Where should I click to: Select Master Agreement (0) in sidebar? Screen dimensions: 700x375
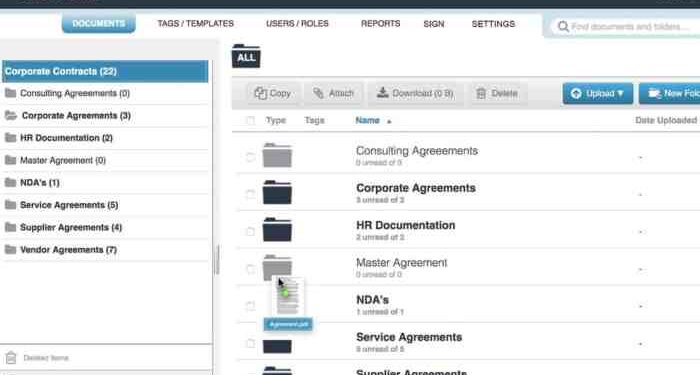tap(63, 160)
